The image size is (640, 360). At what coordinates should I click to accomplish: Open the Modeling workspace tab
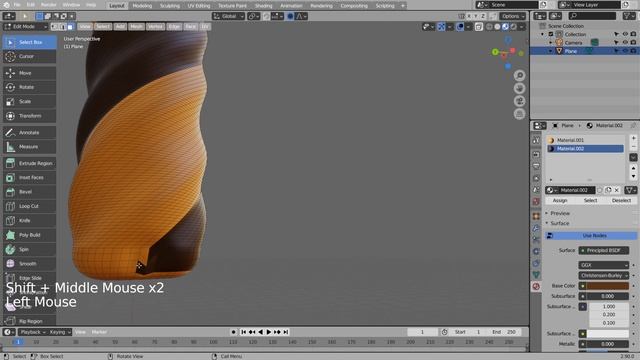[x=142, y=6]
